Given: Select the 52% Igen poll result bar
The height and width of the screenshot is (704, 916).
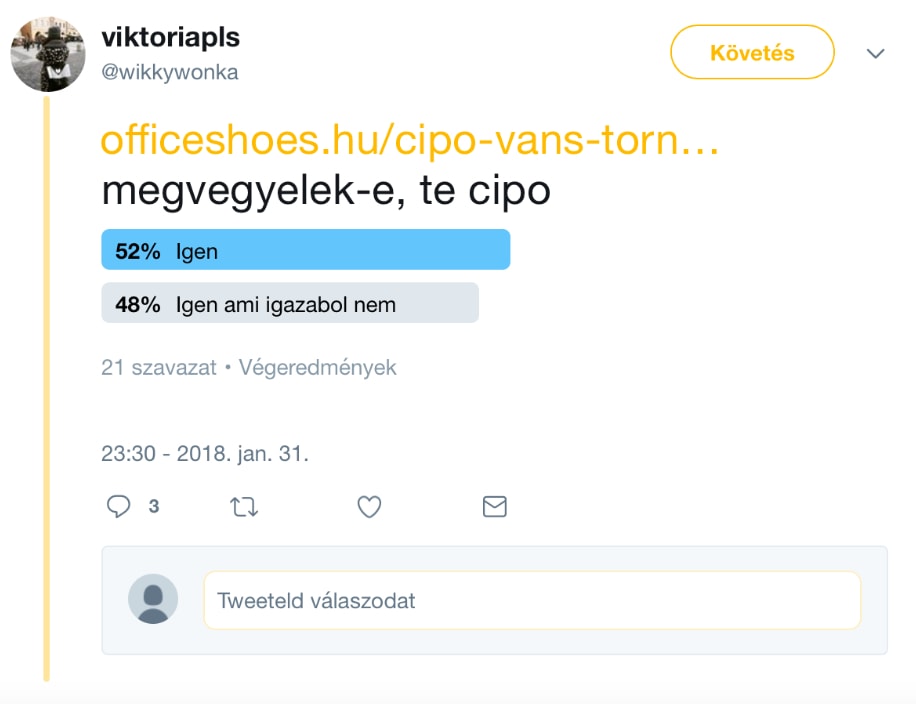Looking at the screenshot, I should tap(305, 250).
